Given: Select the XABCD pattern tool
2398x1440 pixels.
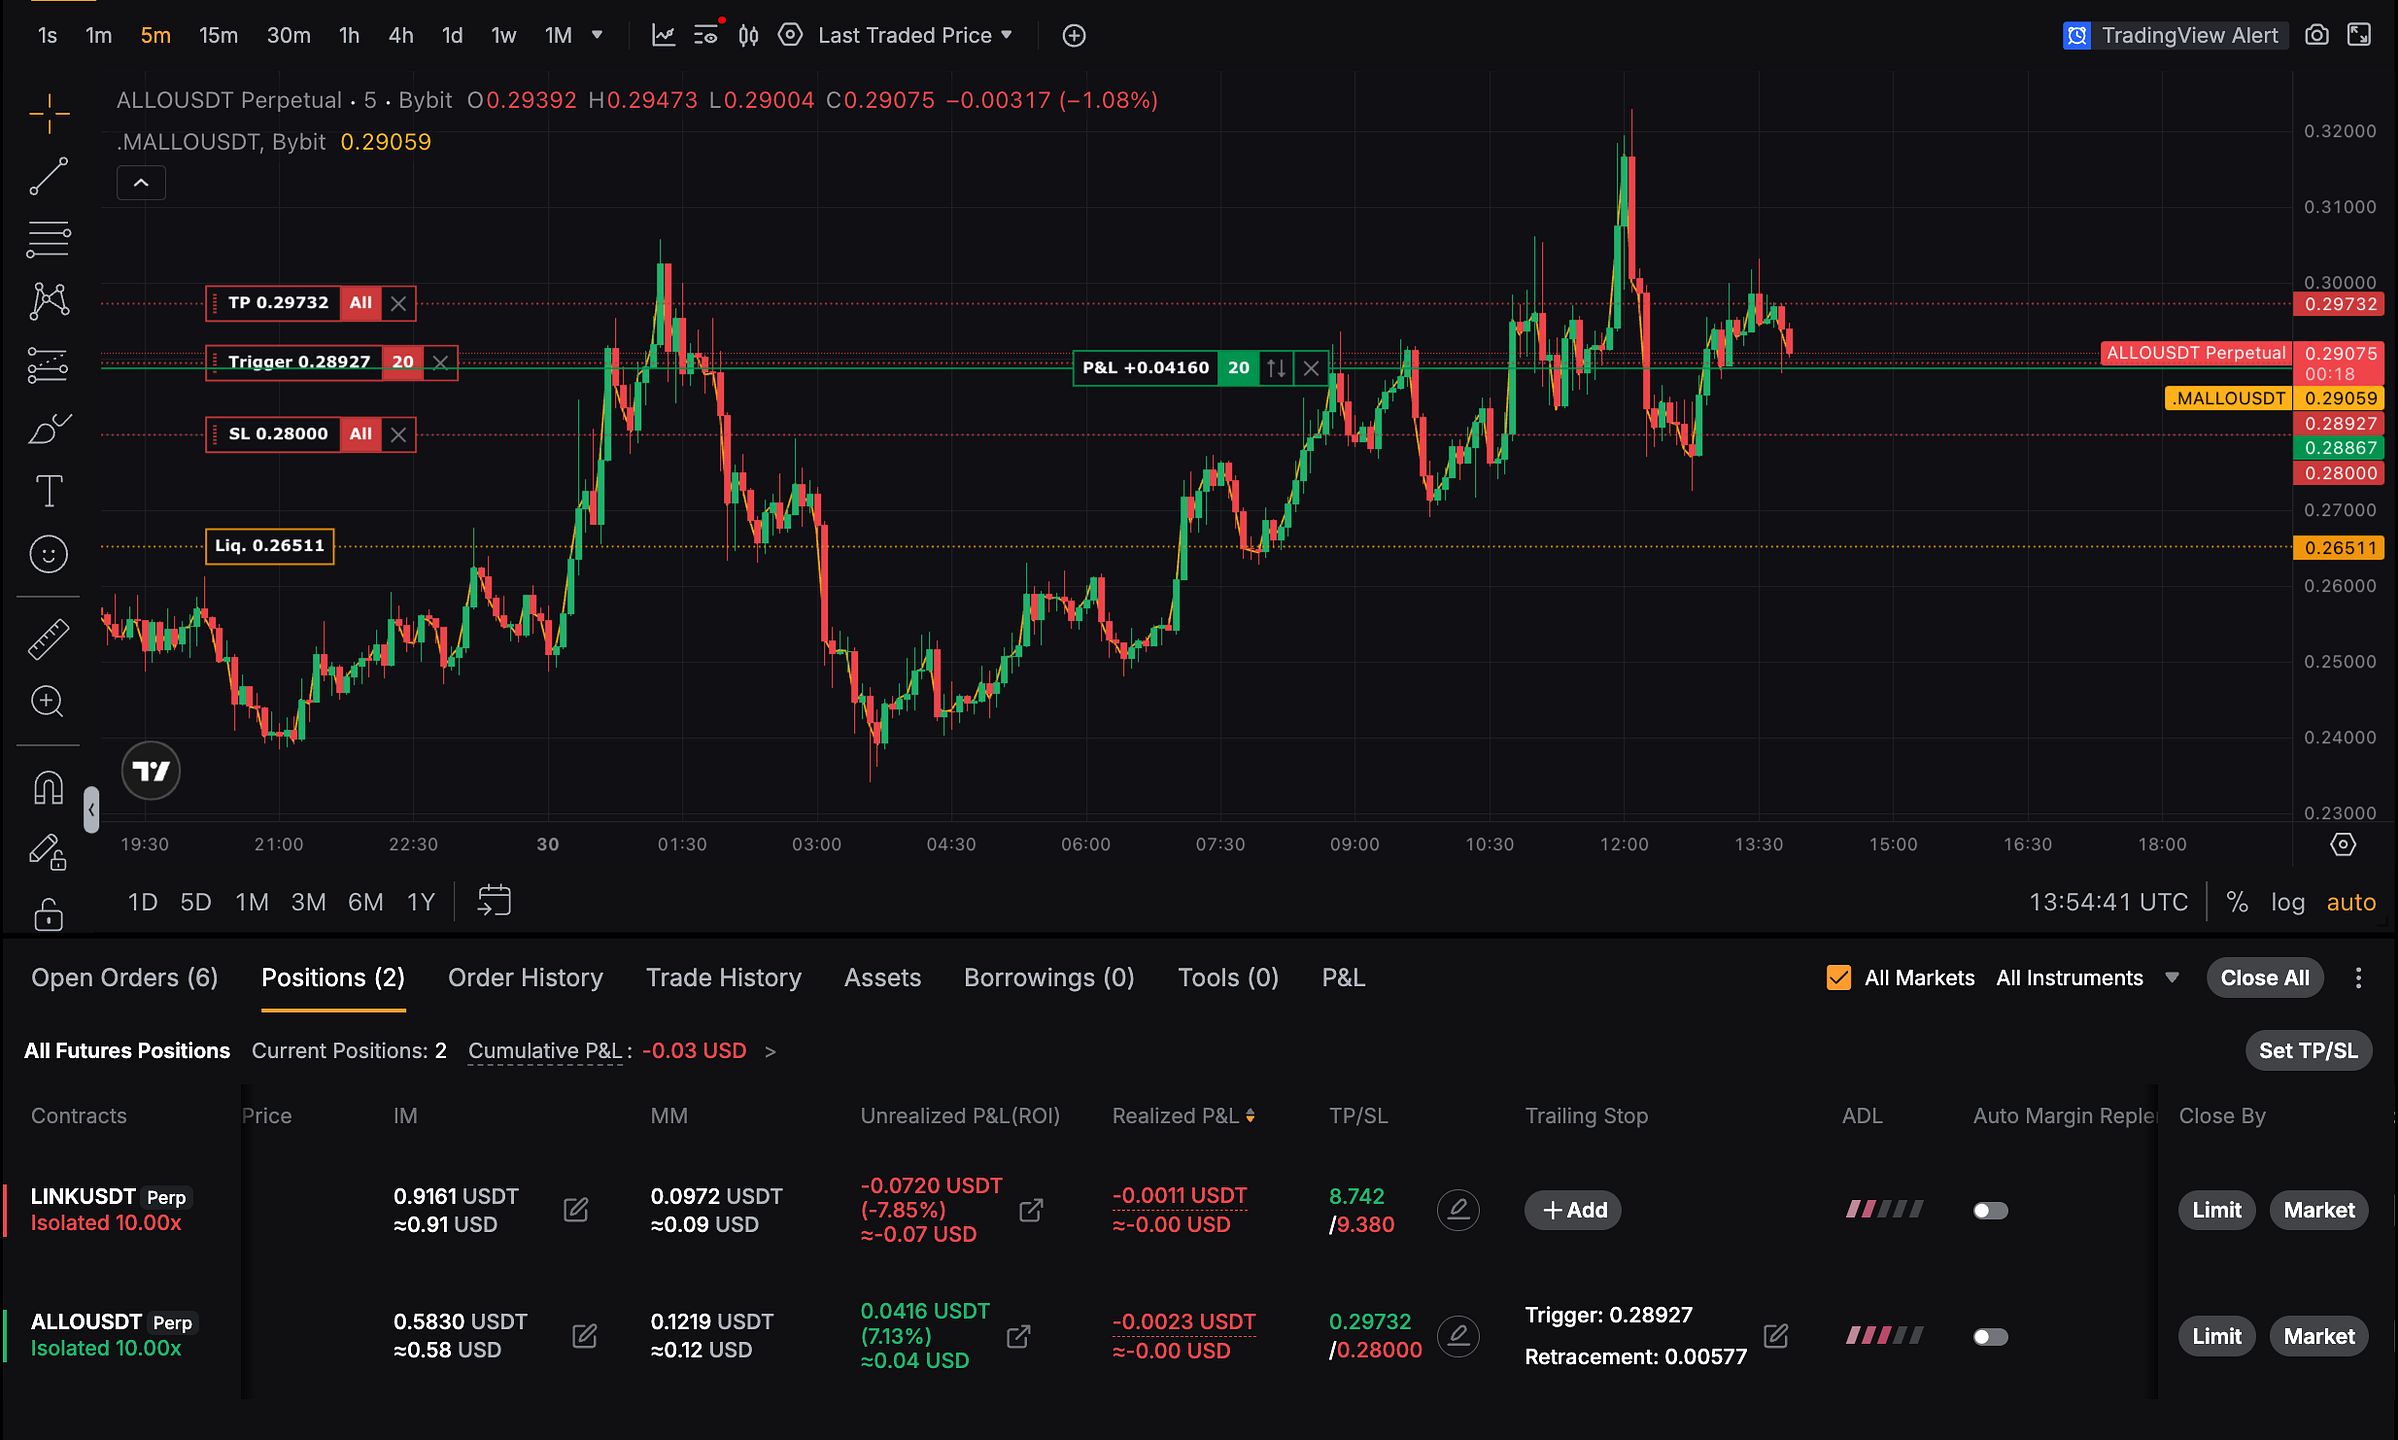Looking at the screenshot, I should click(49, 301).
